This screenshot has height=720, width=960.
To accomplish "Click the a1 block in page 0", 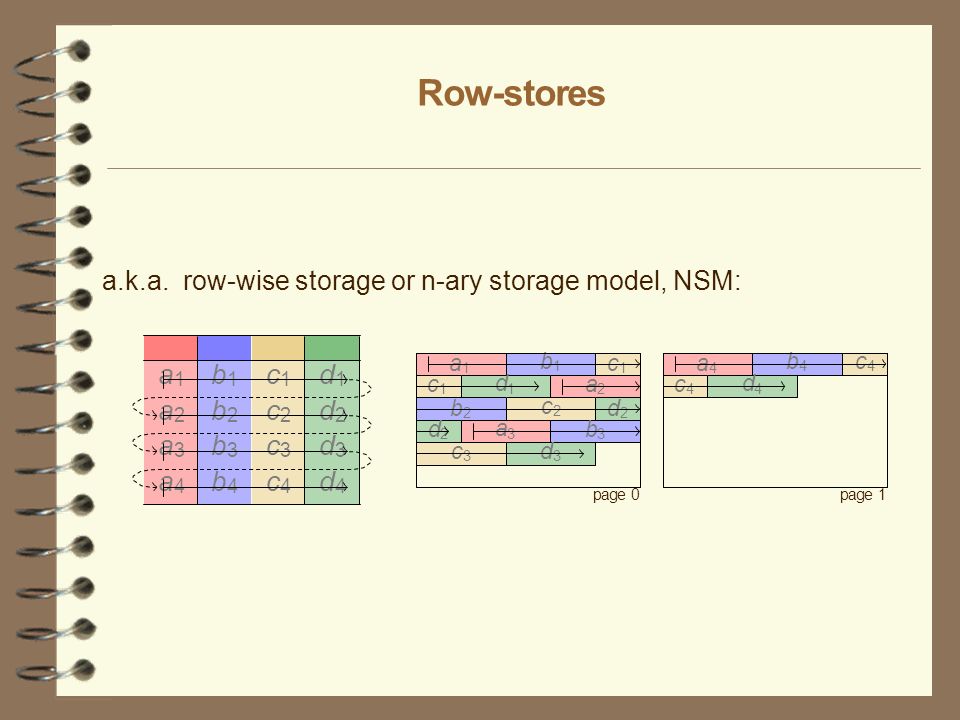I will [462, 364].
